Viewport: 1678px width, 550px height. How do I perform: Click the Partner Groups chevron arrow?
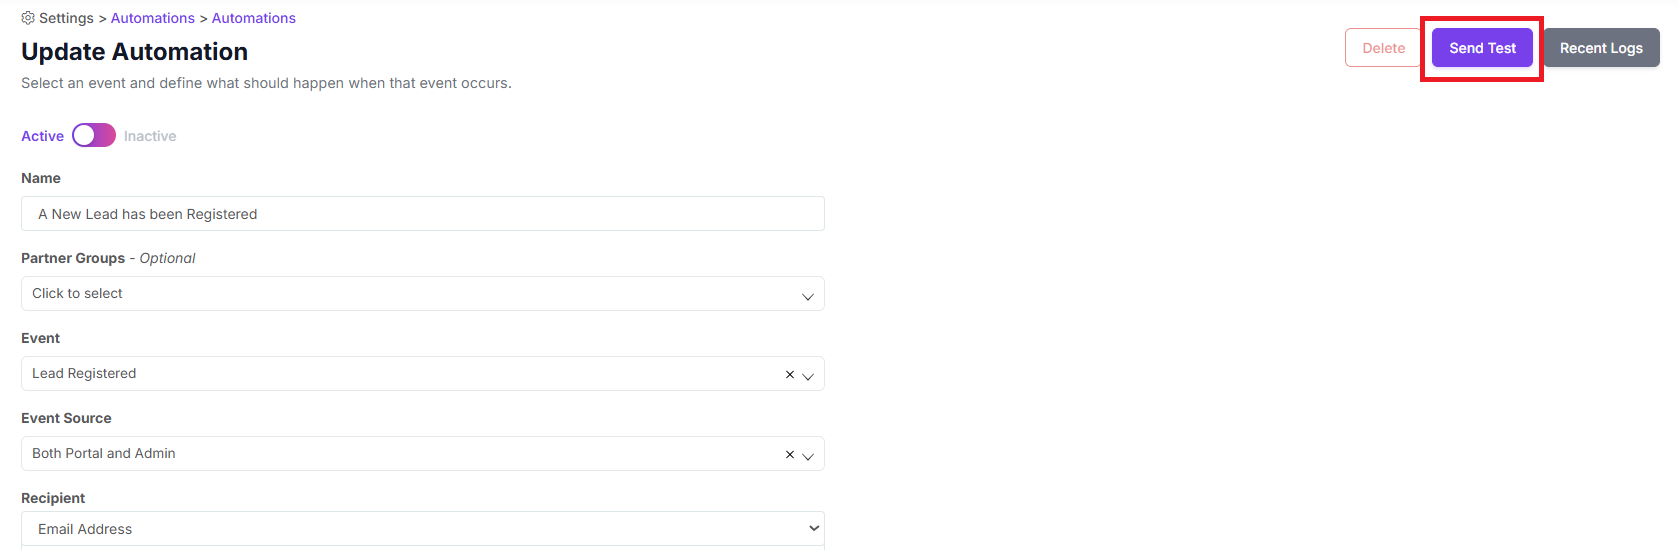click(x=808, y=296)
